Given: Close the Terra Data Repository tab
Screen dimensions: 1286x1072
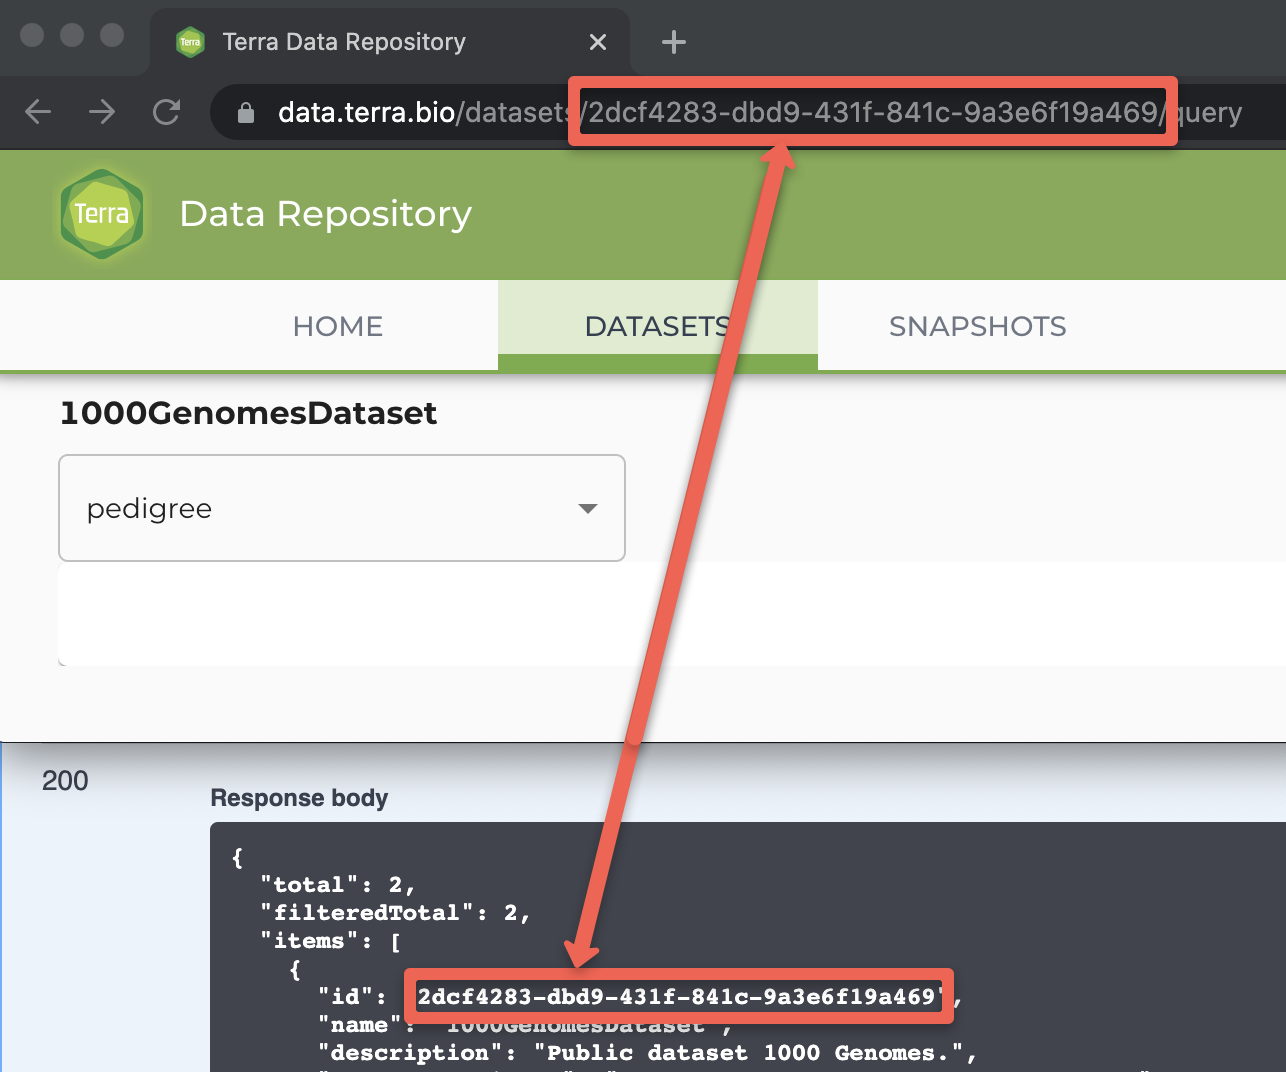Looking at the screenshot, I should [598, 42].
